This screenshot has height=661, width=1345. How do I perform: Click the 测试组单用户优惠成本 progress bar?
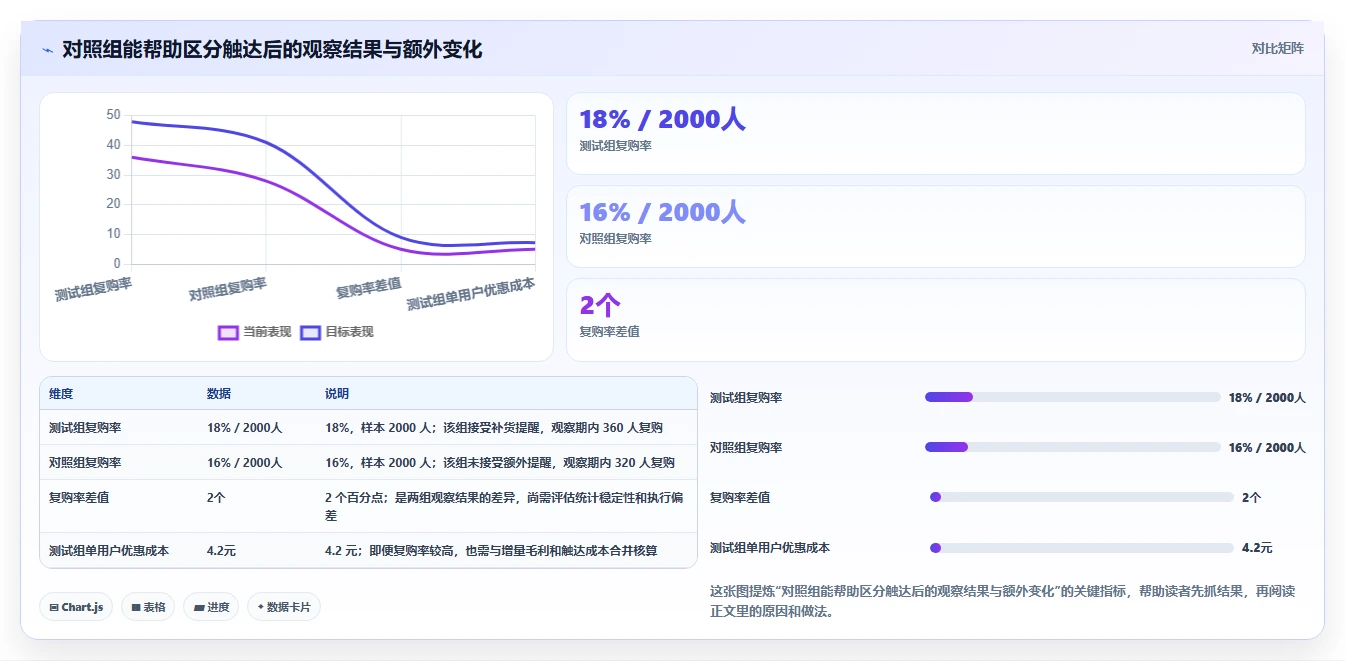(1082, 548)
